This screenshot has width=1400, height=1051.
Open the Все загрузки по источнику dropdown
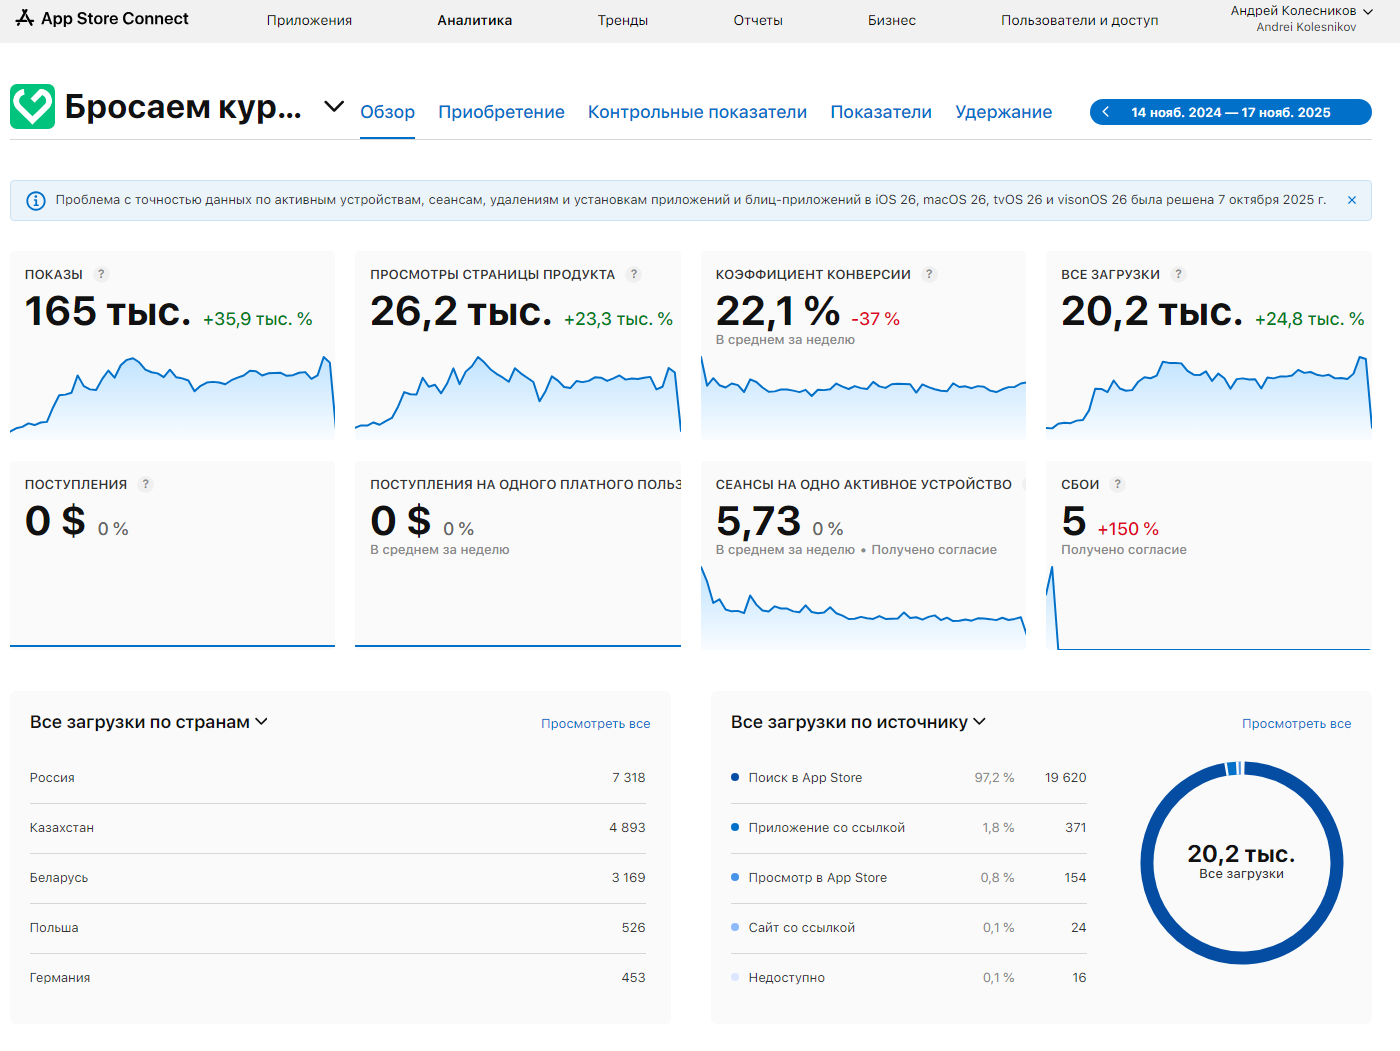click(x=980, y=722)
